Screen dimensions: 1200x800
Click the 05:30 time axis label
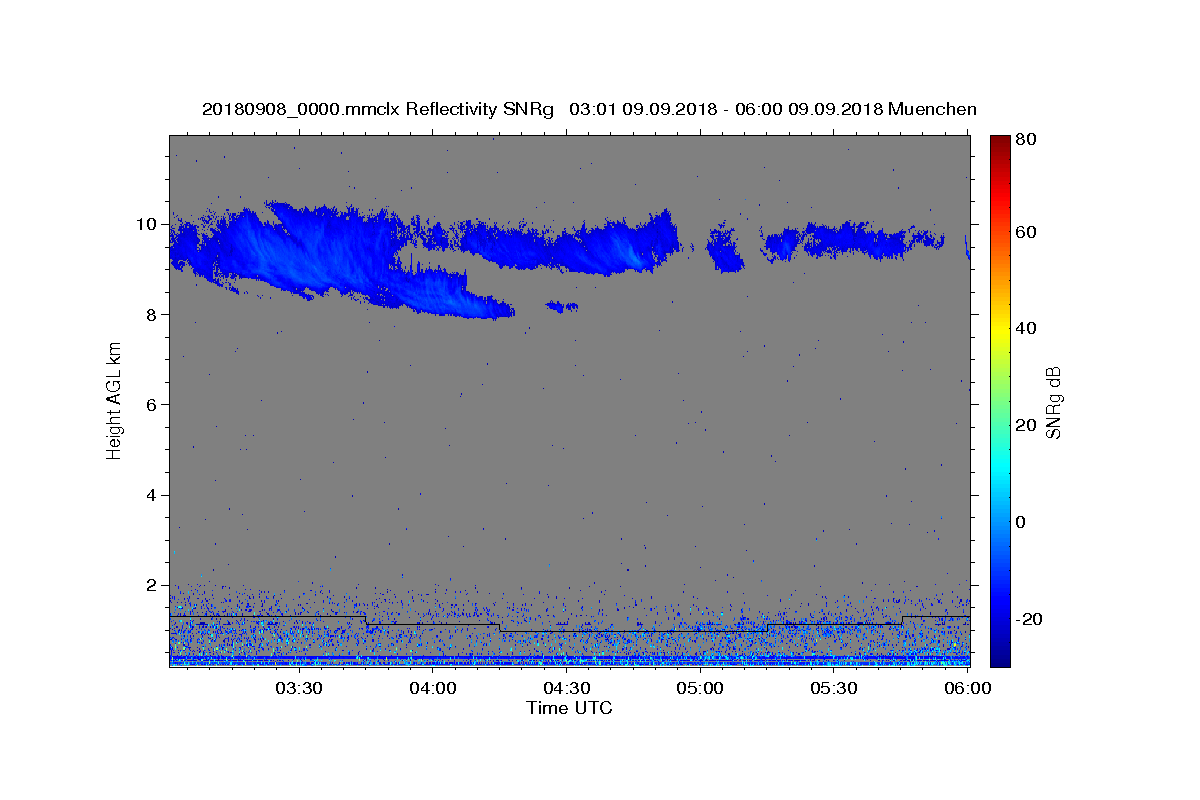tap(834, 688)
